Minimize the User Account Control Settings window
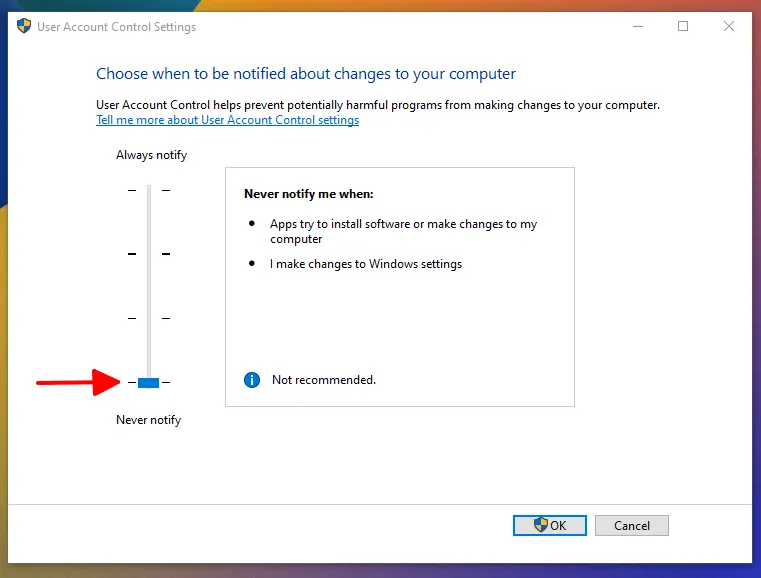Image resolution: width=761 pixels, height=578 pixels. (638, 26)
